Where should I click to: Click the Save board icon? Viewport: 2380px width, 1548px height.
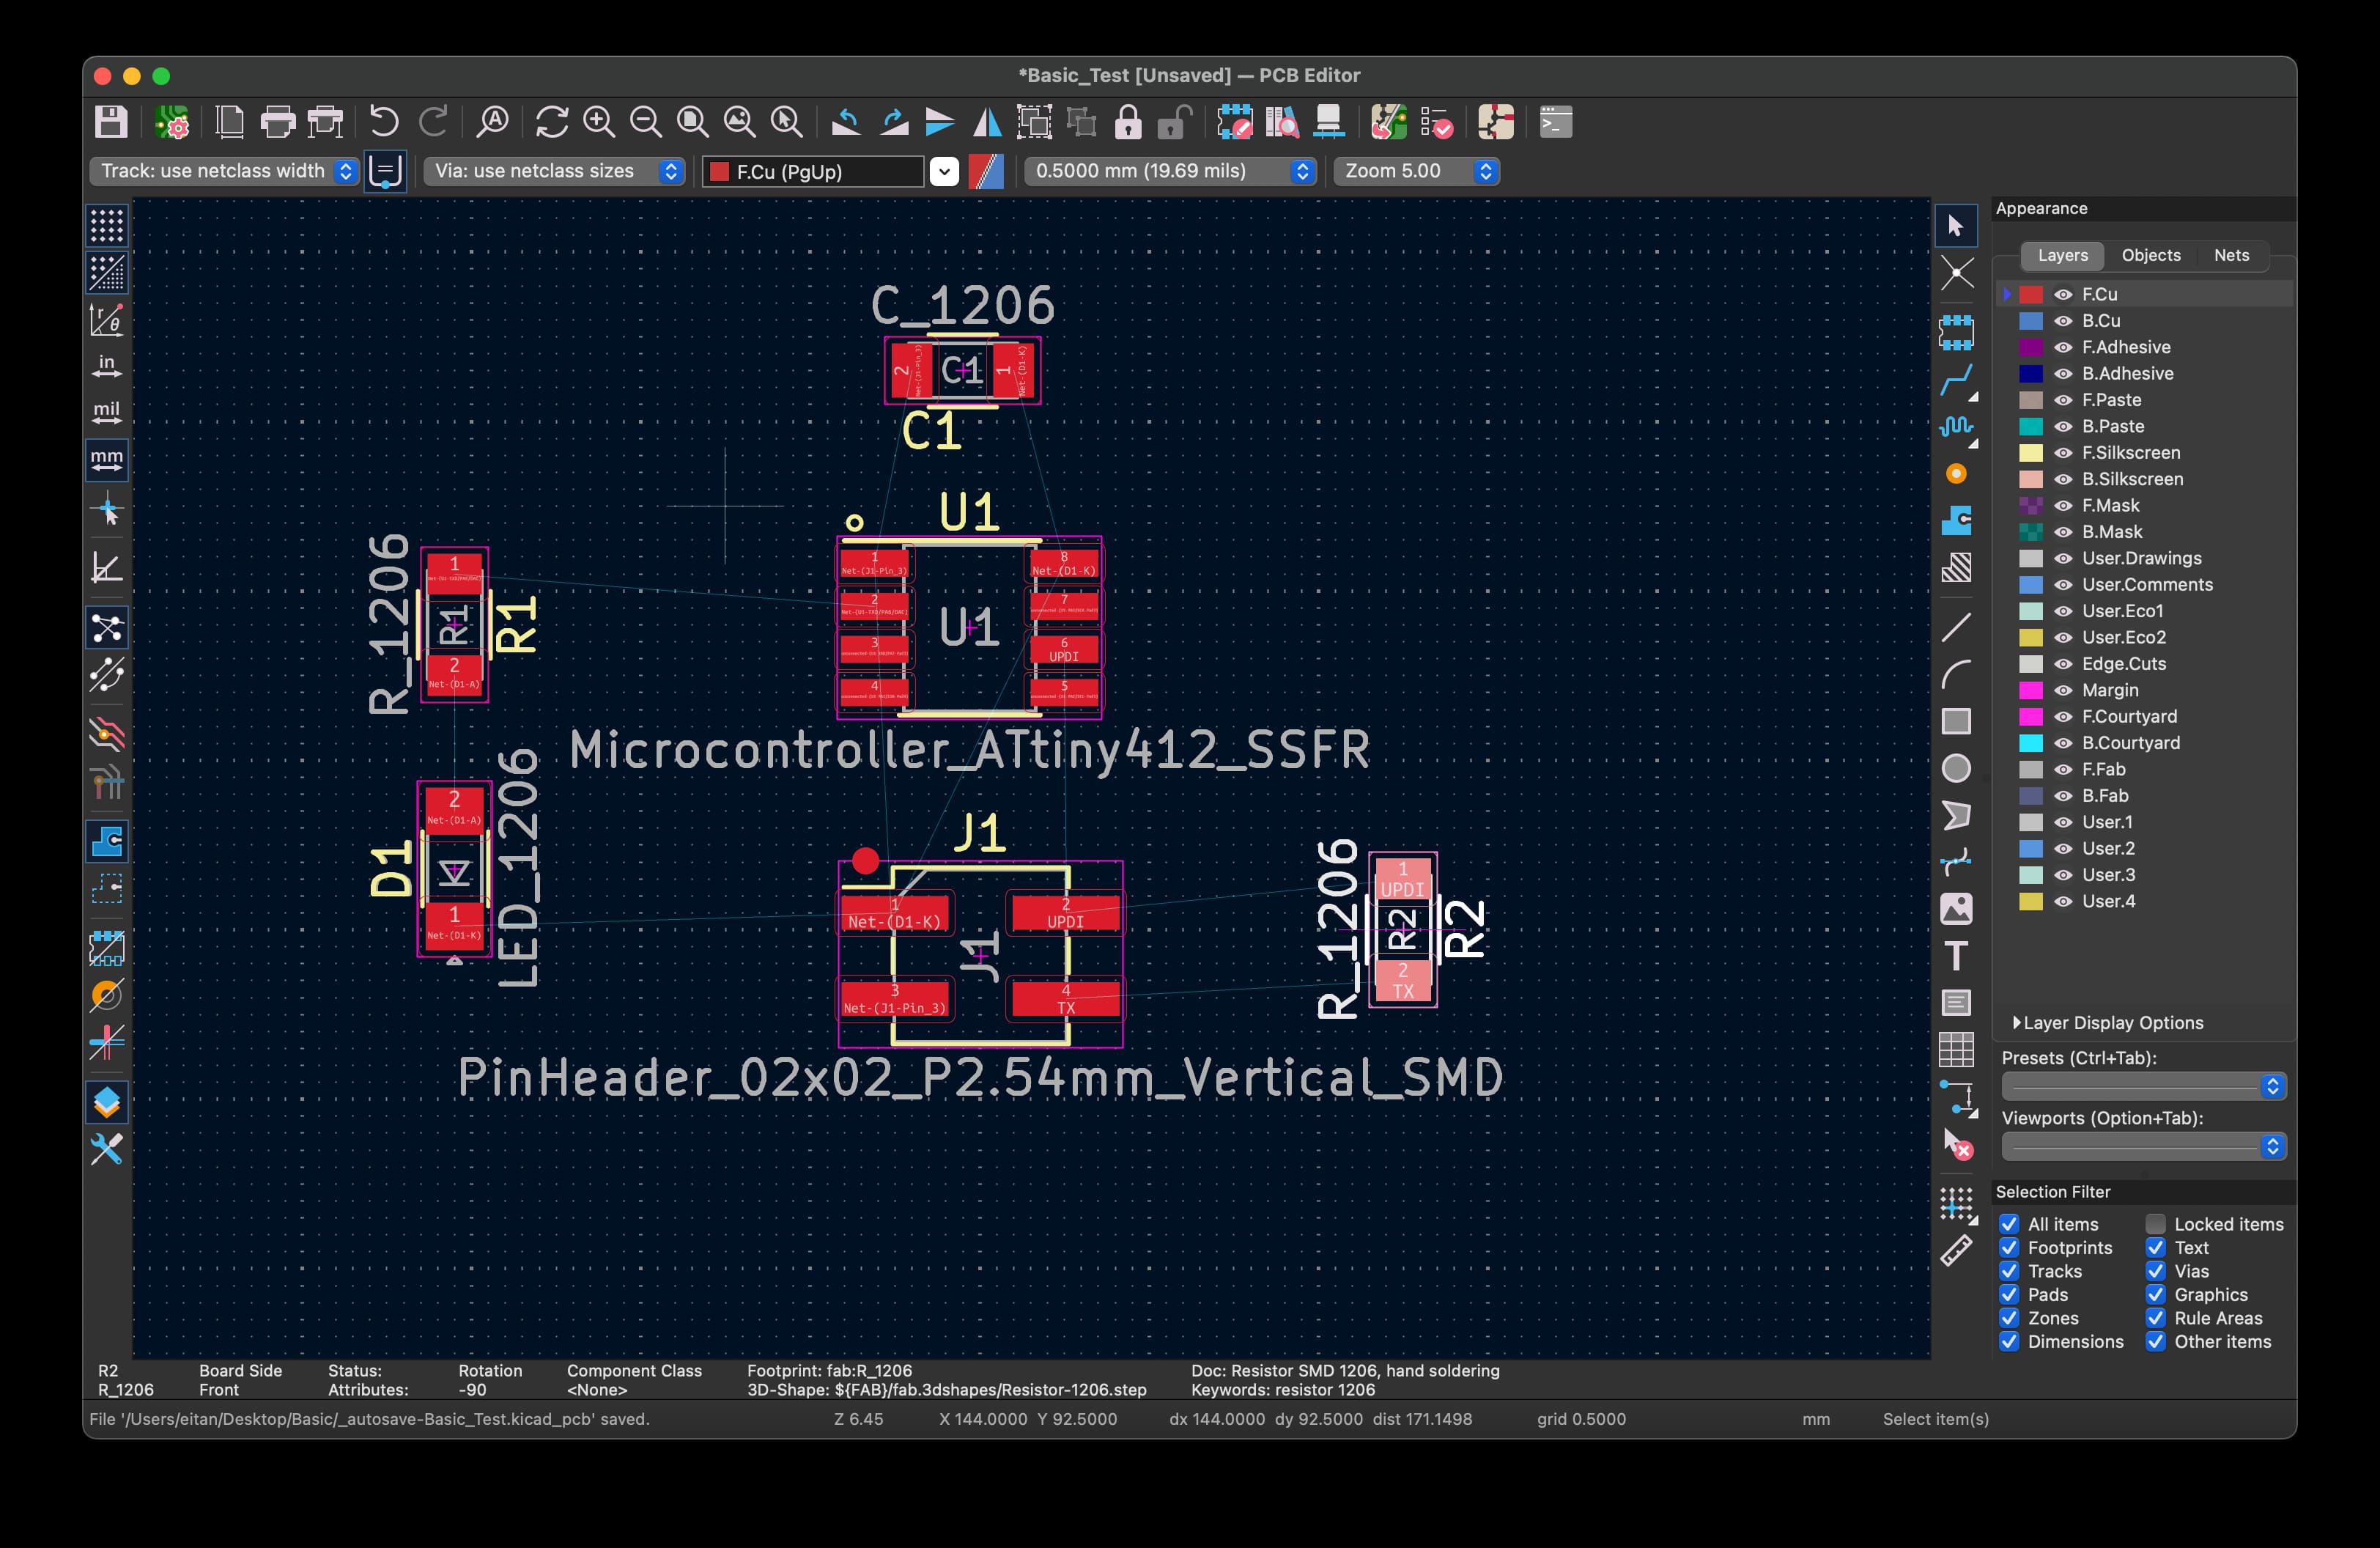[x=111, y=122]
